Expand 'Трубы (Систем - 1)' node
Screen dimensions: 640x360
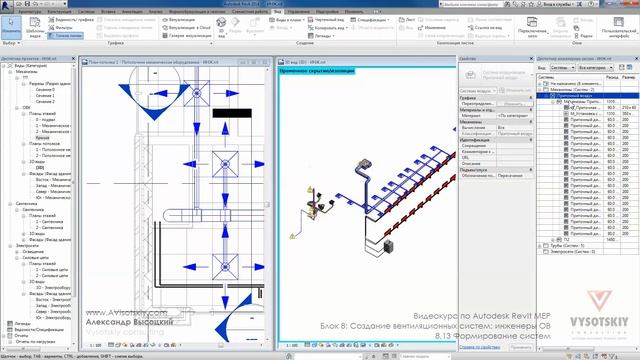tap(540, 246)
